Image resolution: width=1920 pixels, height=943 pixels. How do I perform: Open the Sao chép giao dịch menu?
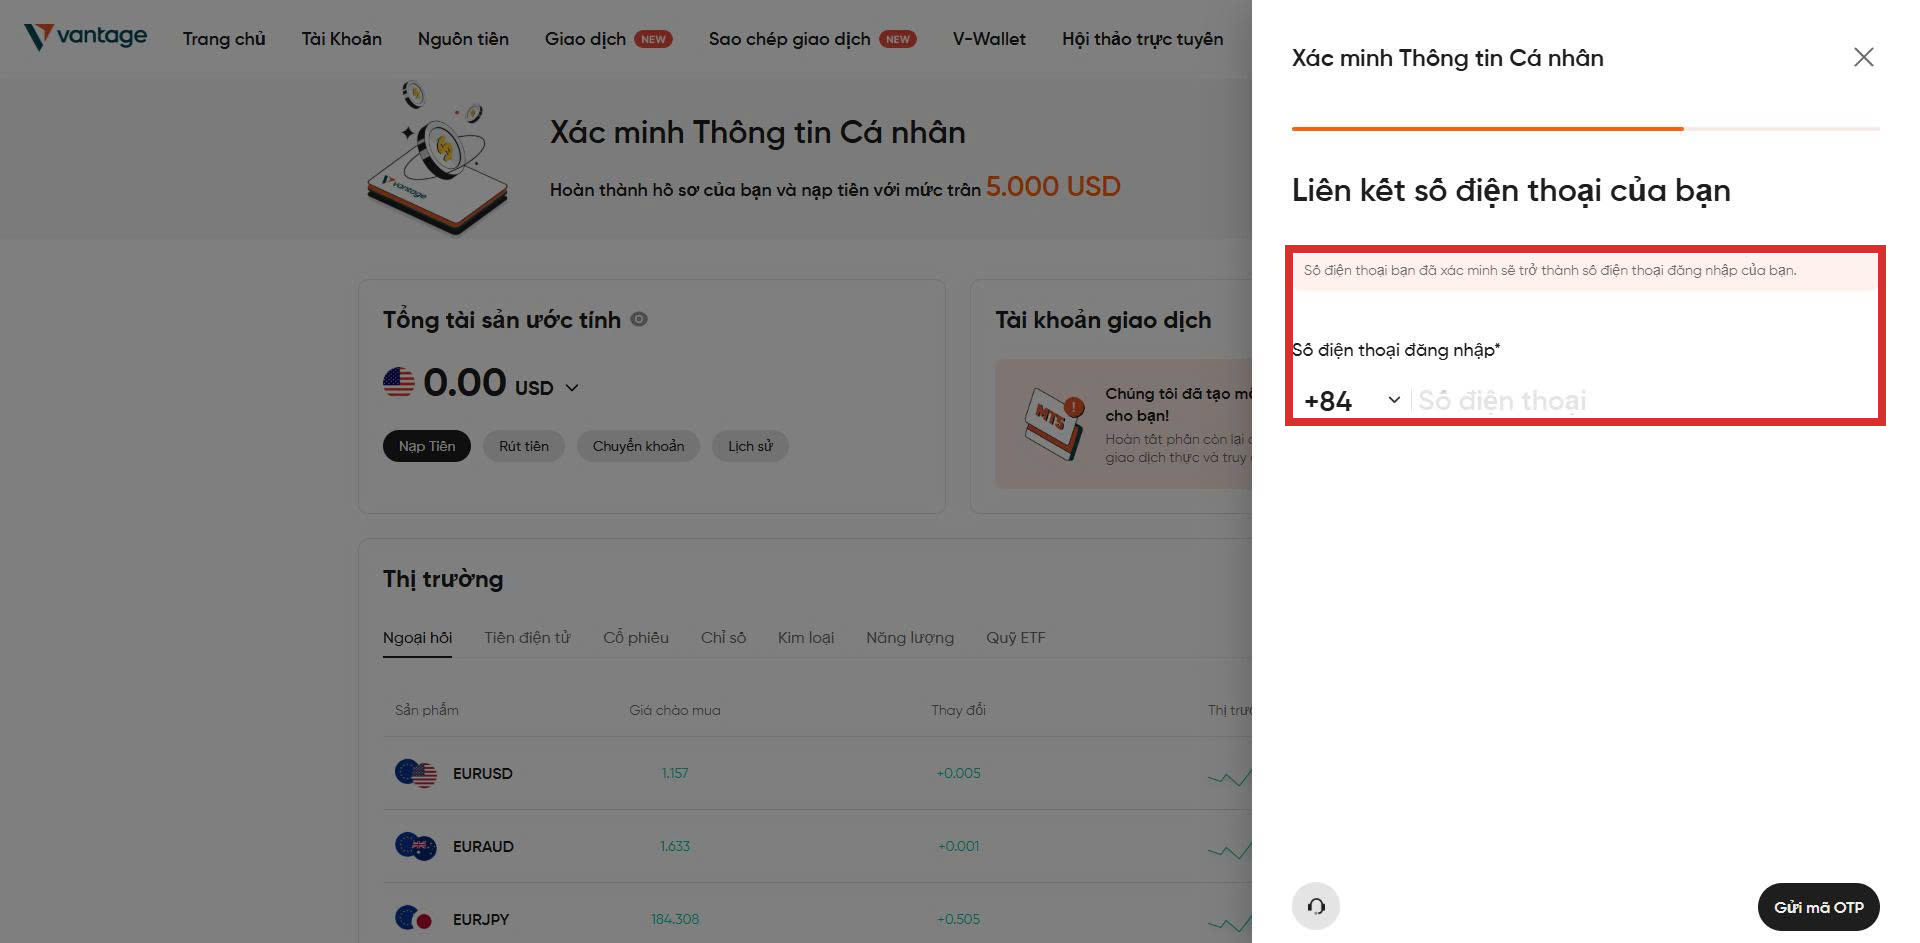coord(789,39)
